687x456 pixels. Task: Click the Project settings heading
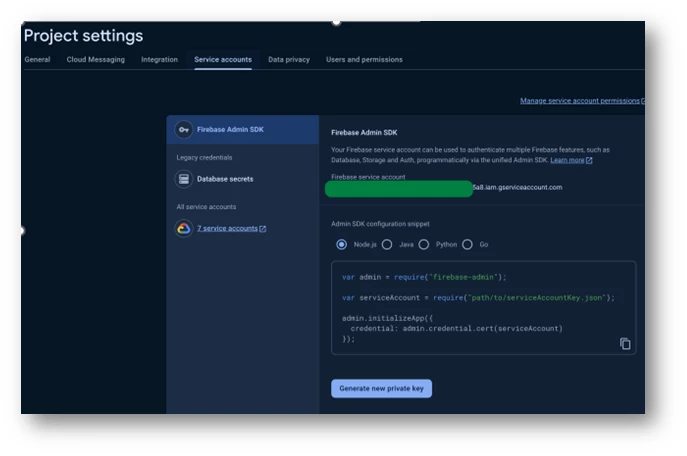point(83,35)
